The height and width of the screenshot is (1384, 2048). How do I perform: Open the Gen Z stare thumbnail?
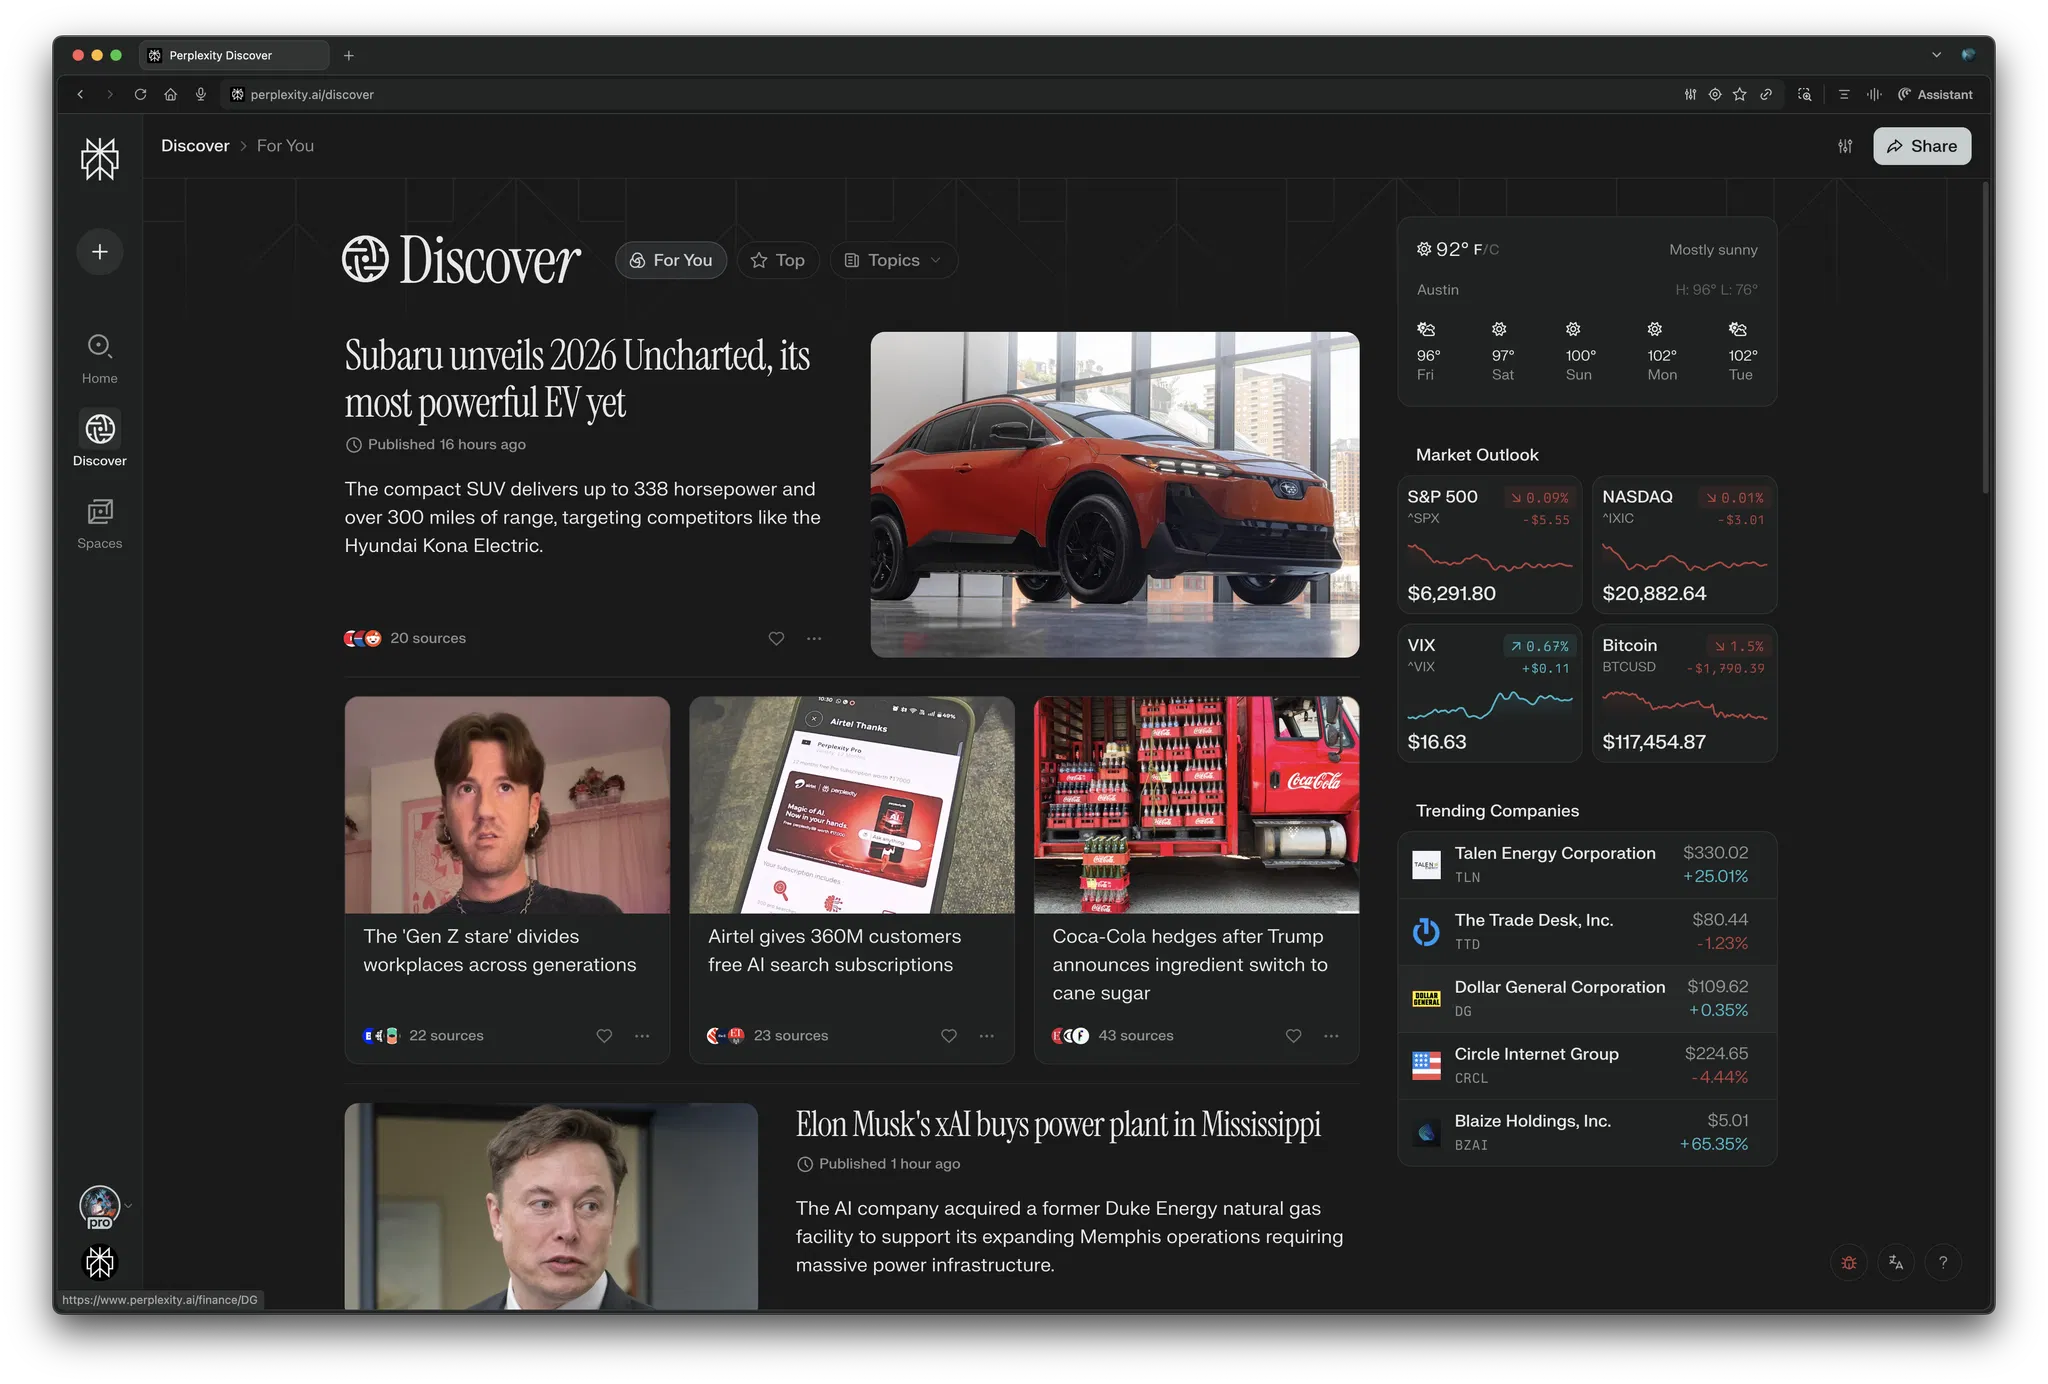click(x=507, y=804)
